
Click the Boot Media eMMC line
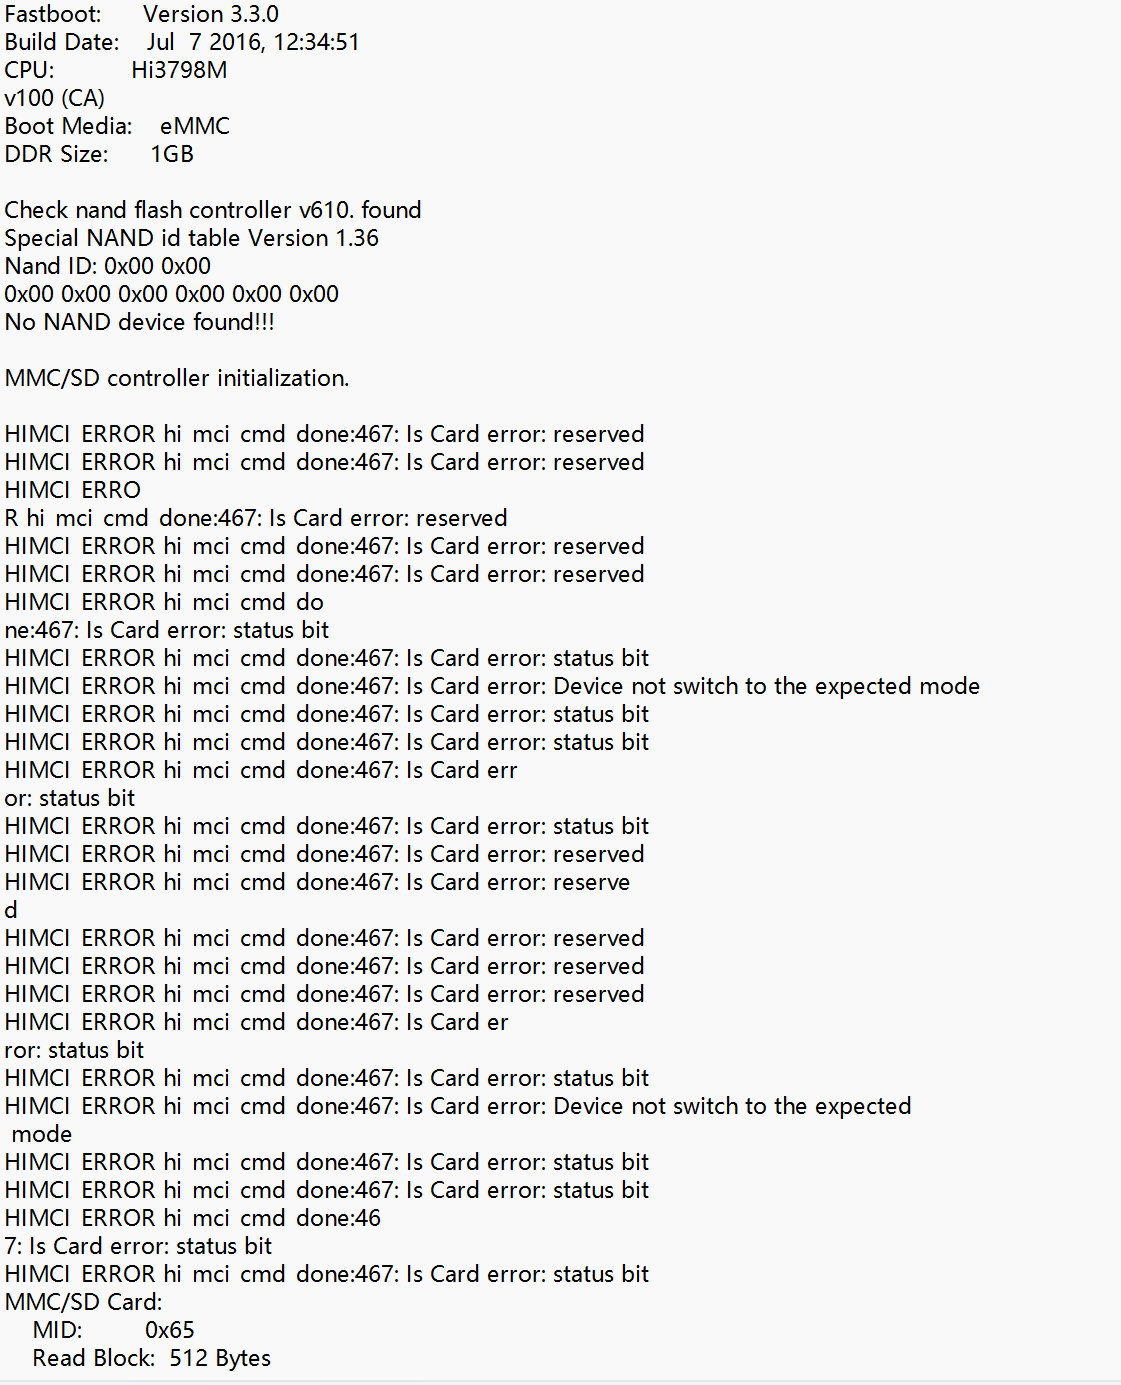(x=117, y=127)
